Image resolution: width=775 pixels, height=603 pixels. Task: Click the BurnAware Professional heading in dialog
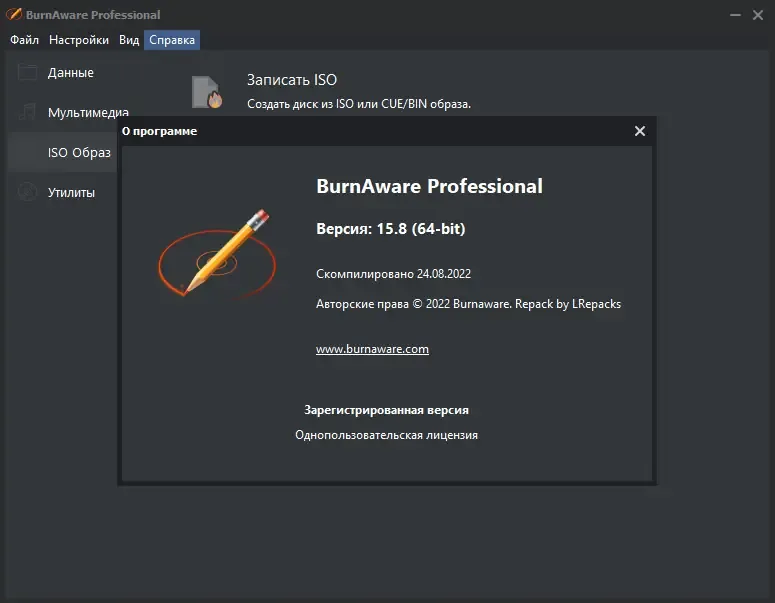pos(429,186)
